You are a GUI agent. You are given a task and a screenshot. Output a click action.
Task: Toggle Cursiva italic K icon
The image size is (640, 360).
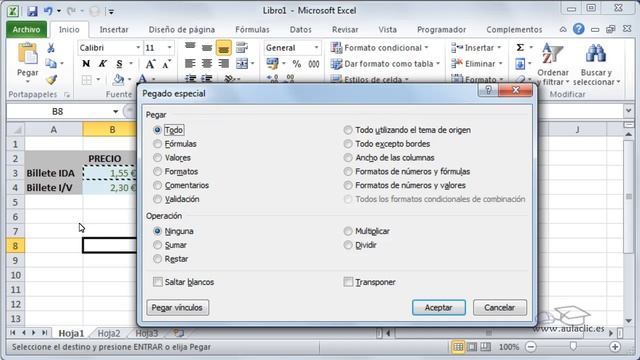102,64
